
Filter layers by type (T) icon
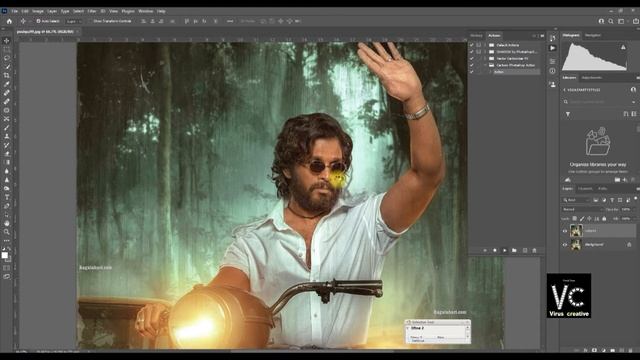(612, 200)
